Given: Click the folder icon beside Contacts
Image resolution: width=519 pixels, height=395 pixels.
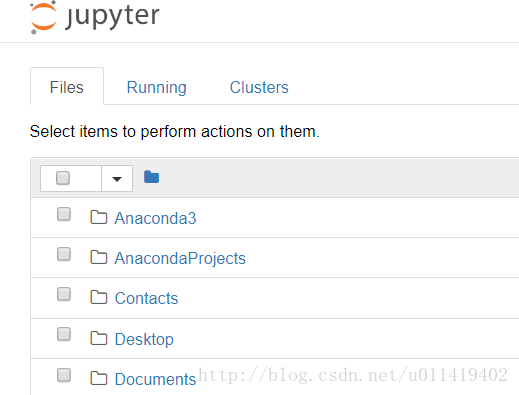Looking at the screenshot, I should 99,297.
